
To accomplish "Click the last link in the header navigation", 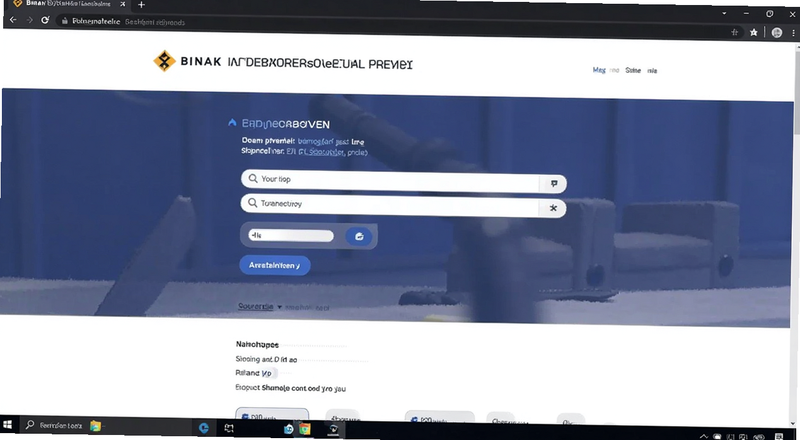I will coord(652,70).
